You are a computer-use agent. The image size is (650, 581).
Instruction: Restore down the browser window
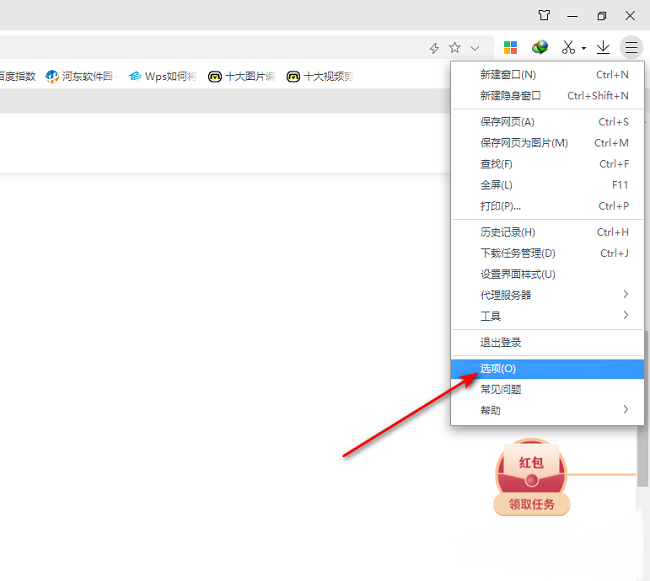coord(601,16)
